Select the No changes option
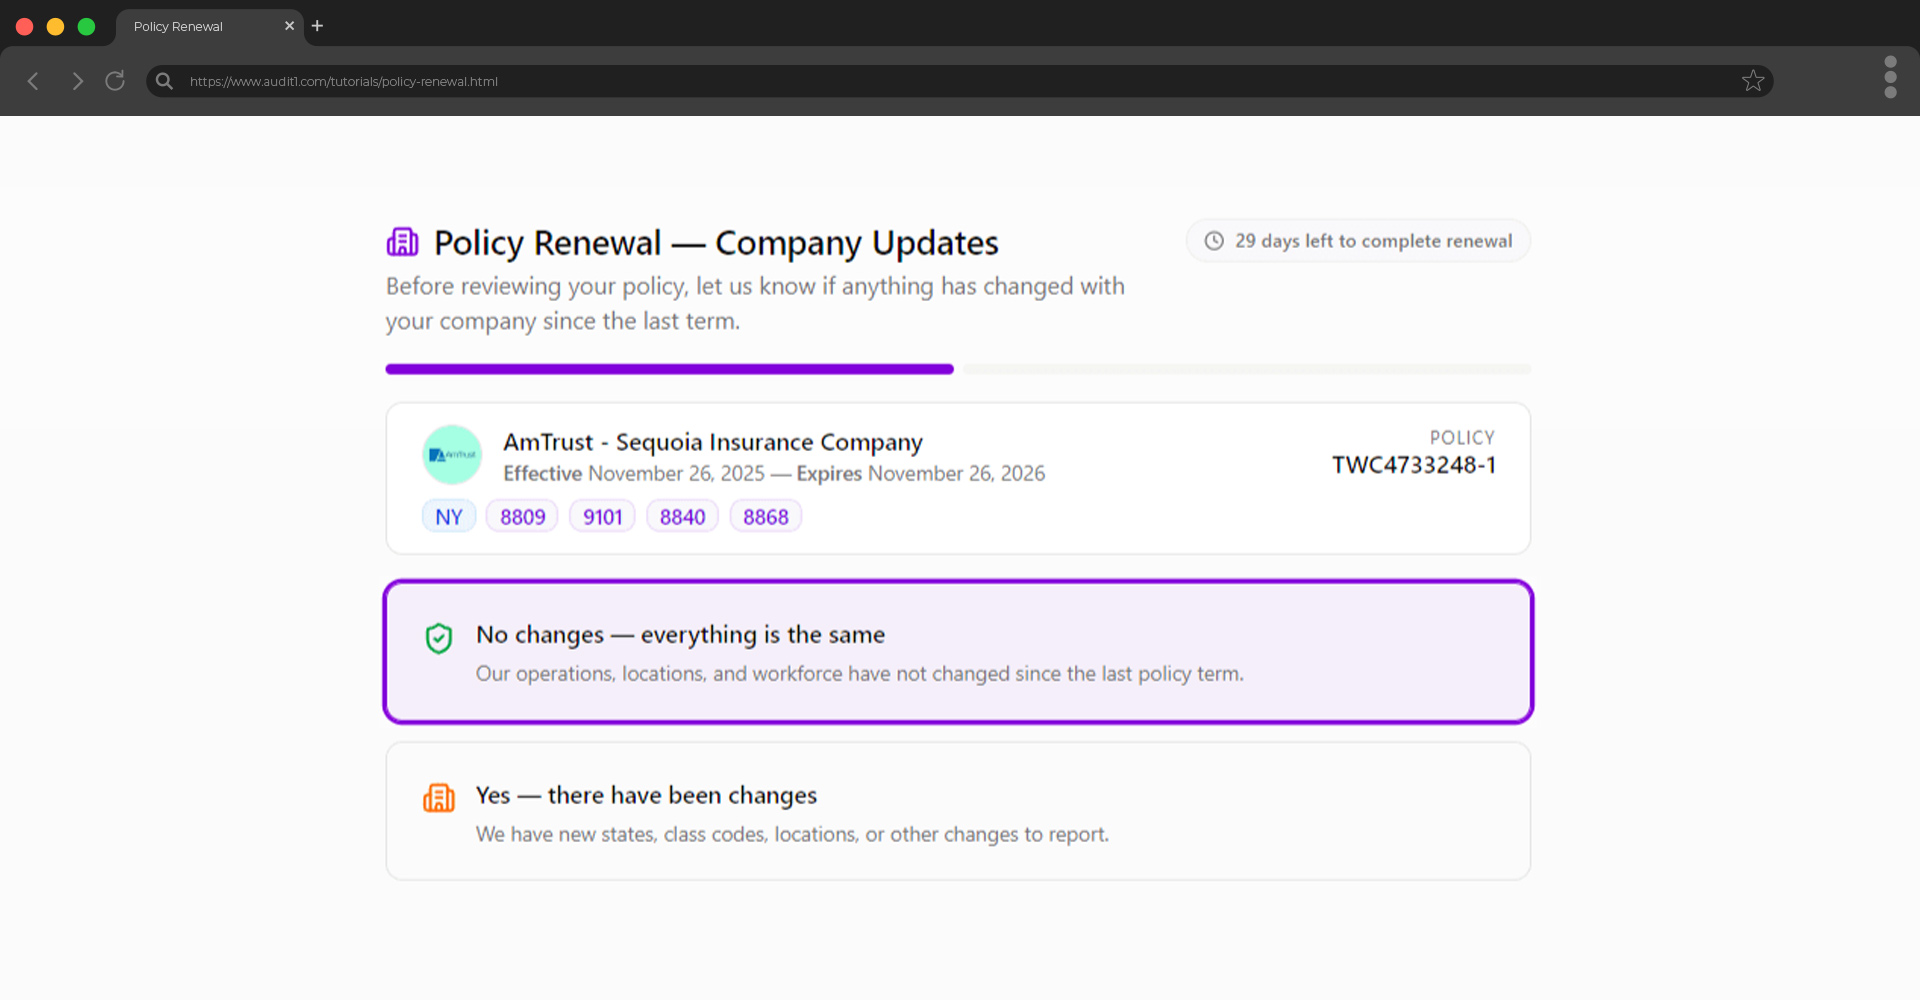The image size is (1920, 1000). tap(957, 651)
